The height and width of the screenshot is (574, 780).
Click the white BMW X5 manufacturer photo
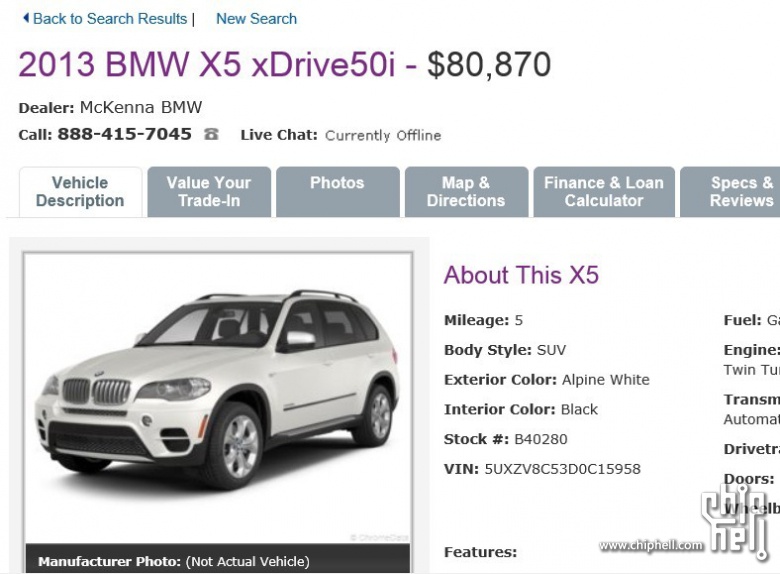(218, 398)
